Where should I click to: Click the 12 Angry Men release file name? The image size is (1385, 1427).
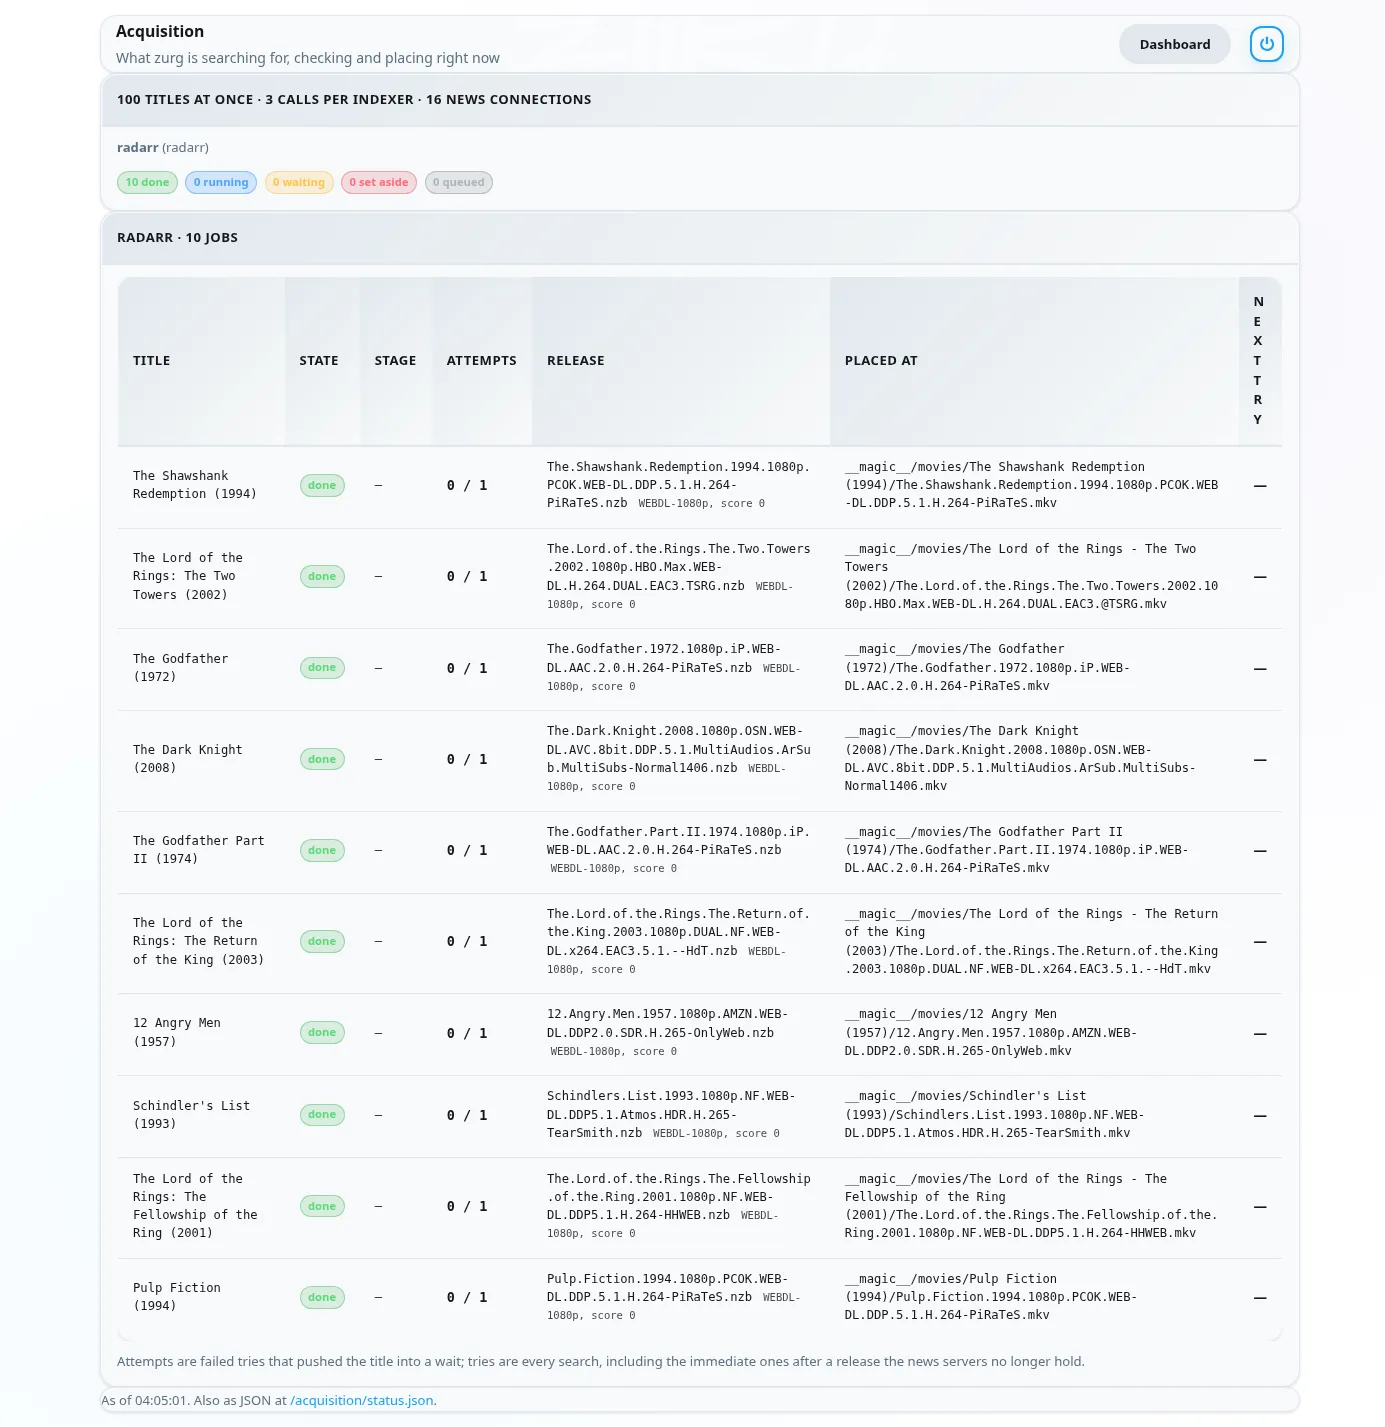tap(667, 1023)
